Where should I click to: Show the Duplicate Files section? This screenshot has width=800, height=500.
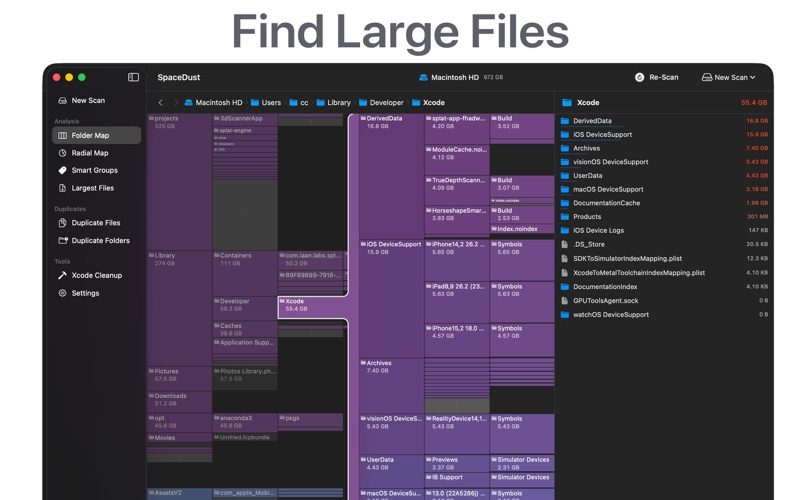coord(96,222)
